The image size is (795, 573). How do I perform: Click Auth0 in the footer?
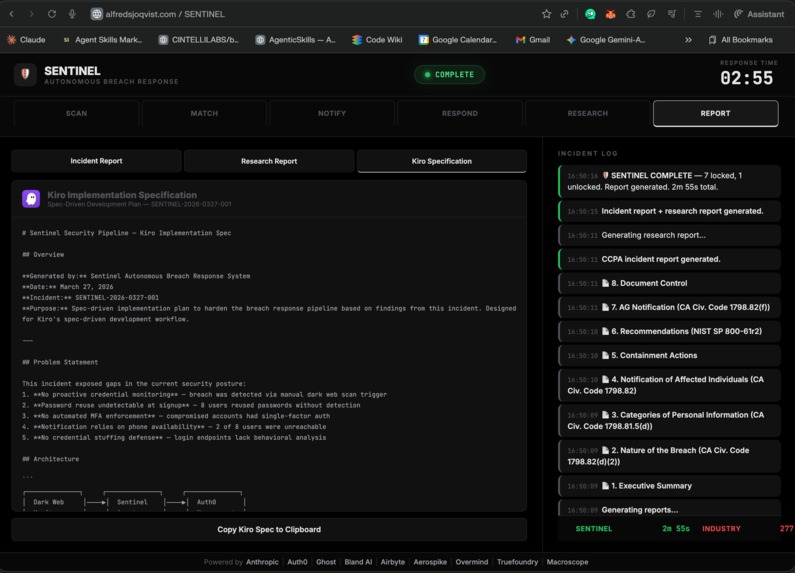click(297, 562)
